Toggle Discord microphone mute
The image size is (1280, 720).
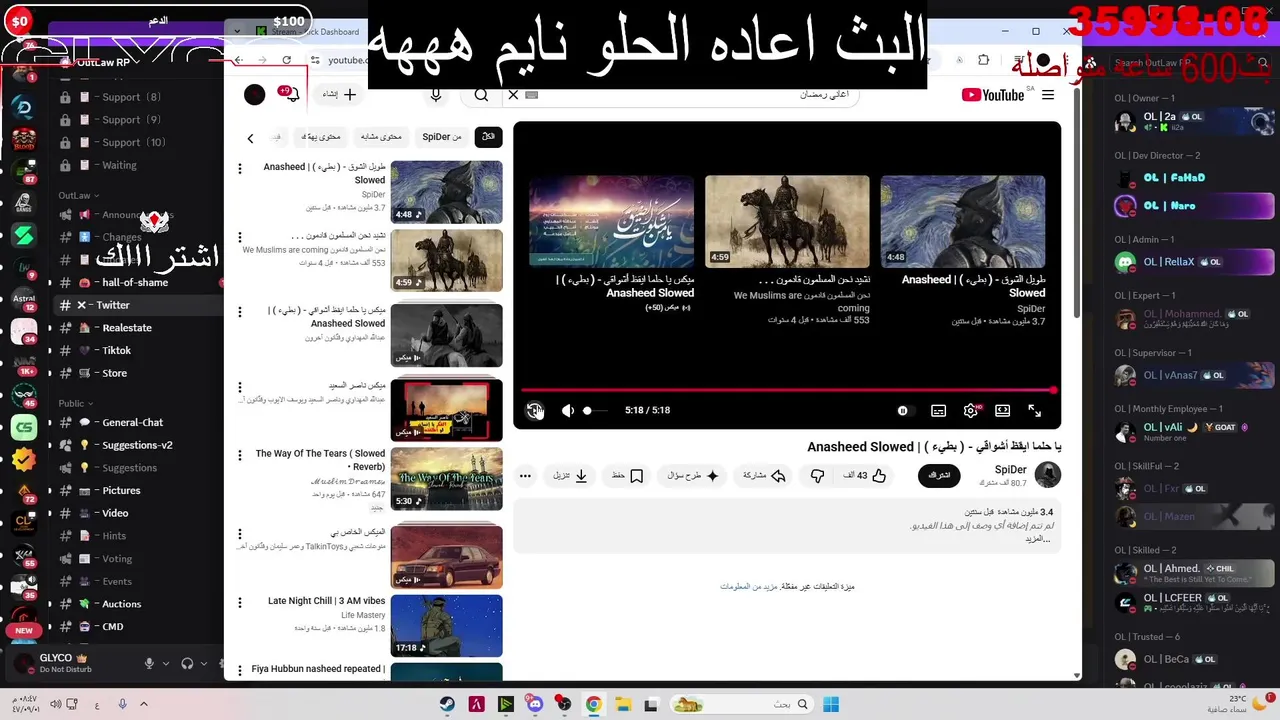(x=149, y=663)
